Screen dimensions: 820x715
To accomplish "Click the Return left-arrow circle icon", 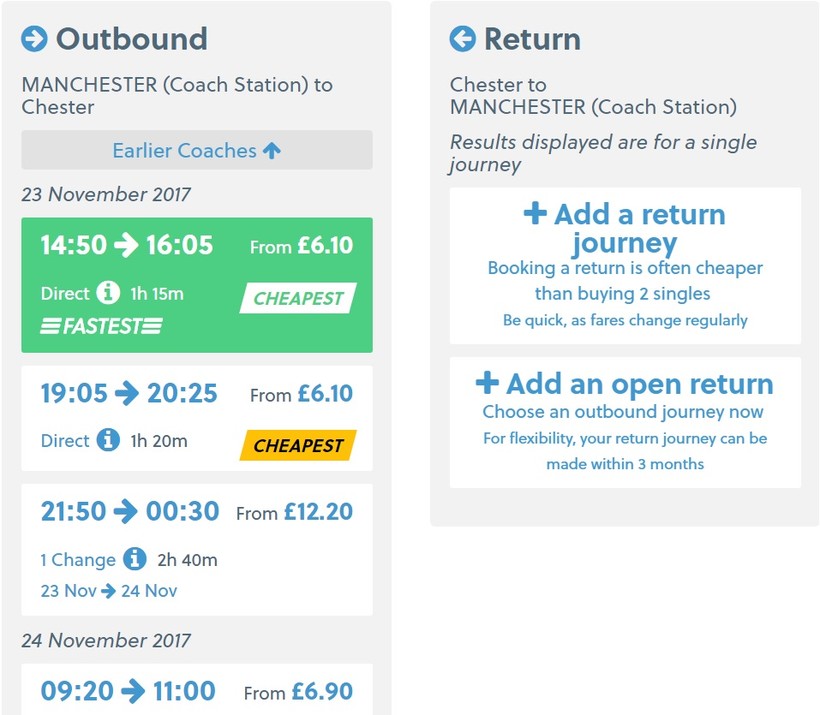I will click(462, 39).
